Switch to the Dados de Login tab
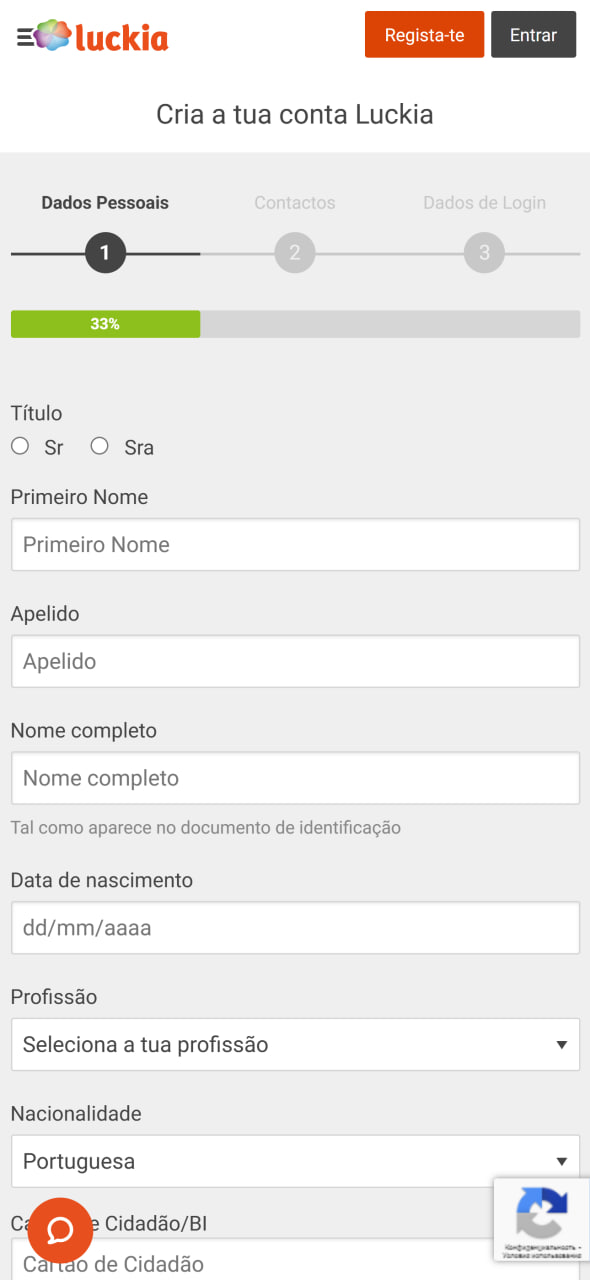The width and height of the screenshot is (590, 1280). [x=484, y=203]
